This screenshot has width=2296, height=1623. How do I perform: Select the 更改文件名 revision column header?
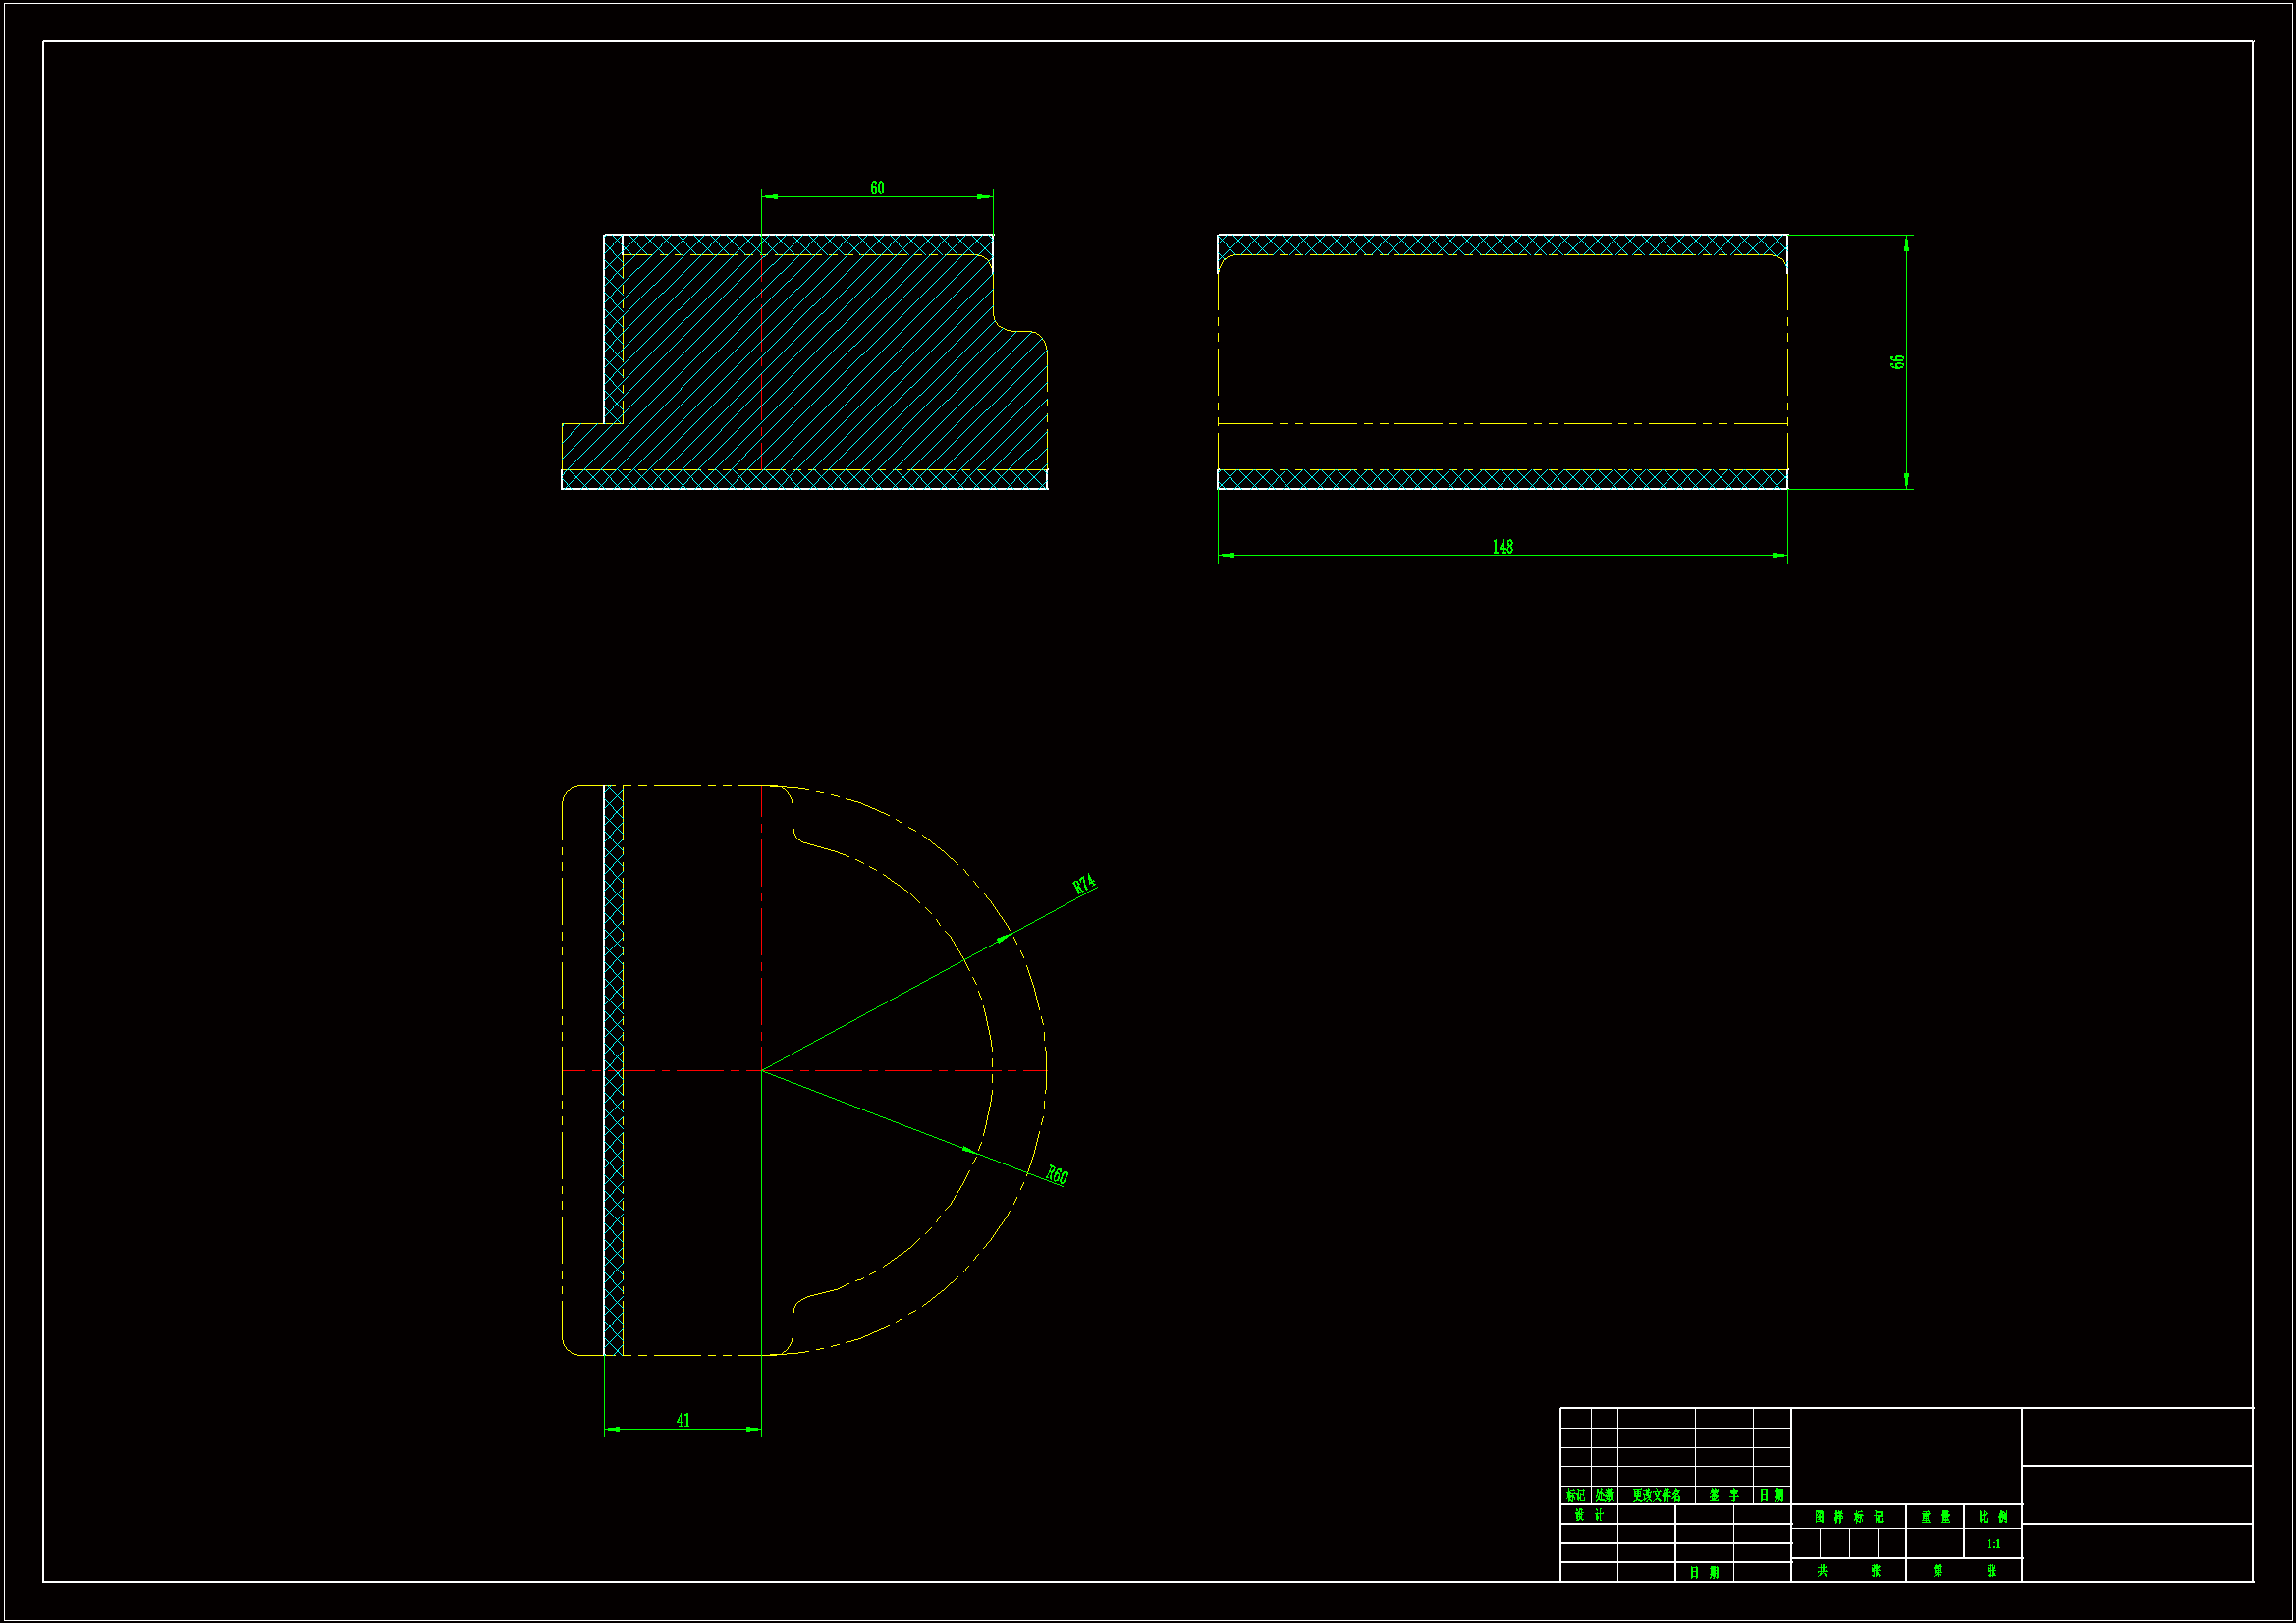point(1656,1496)
